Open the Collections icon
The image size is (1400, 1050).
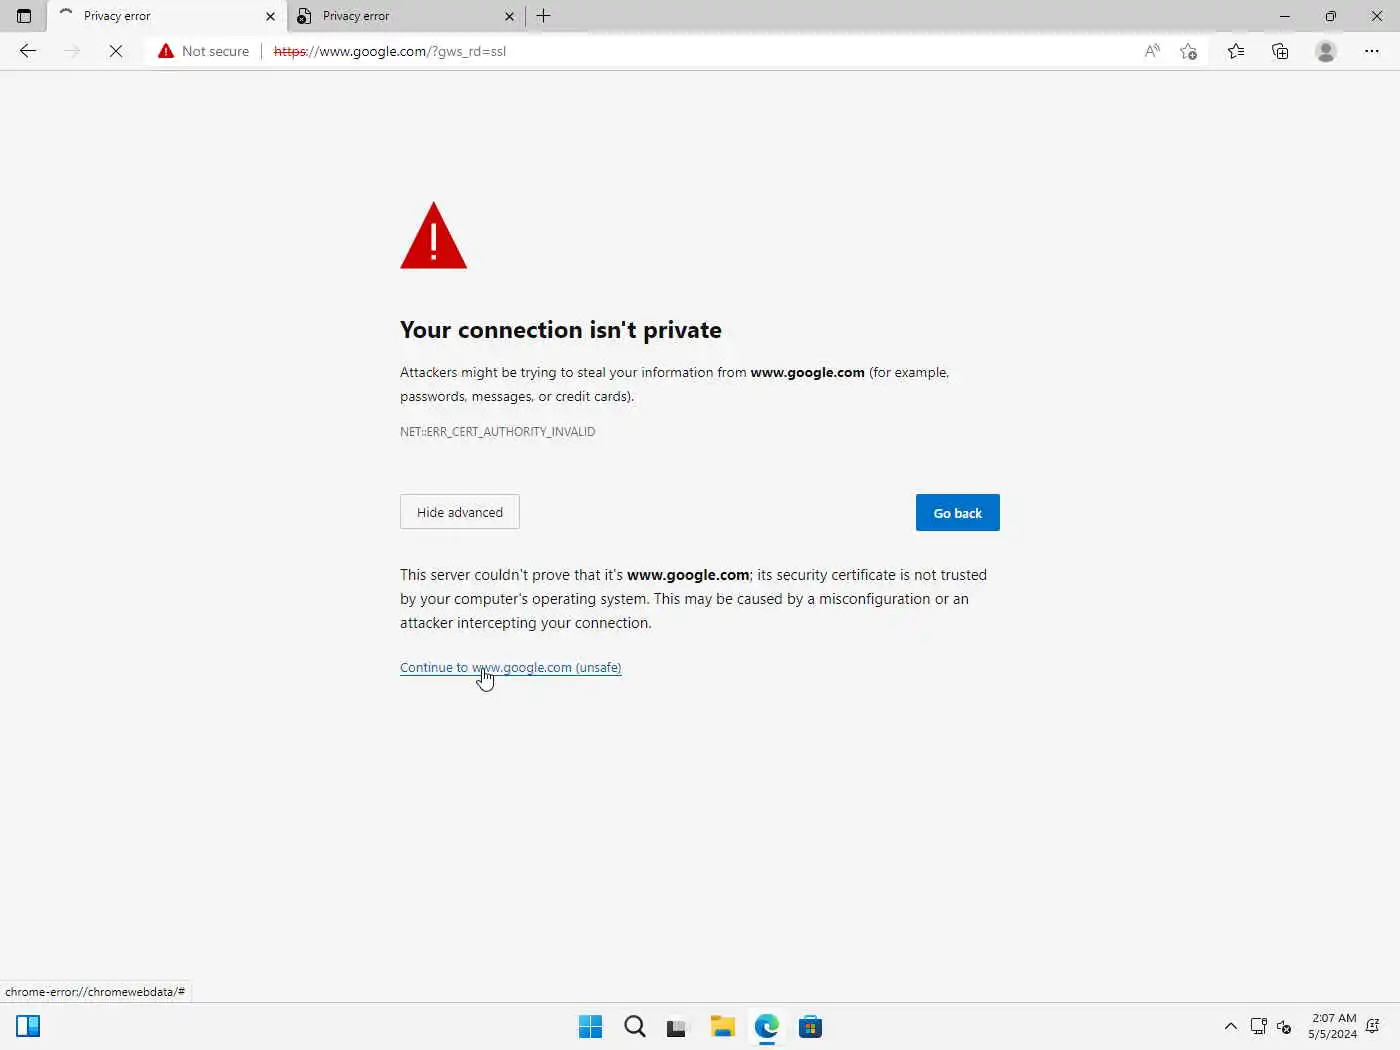[1280, 51]
